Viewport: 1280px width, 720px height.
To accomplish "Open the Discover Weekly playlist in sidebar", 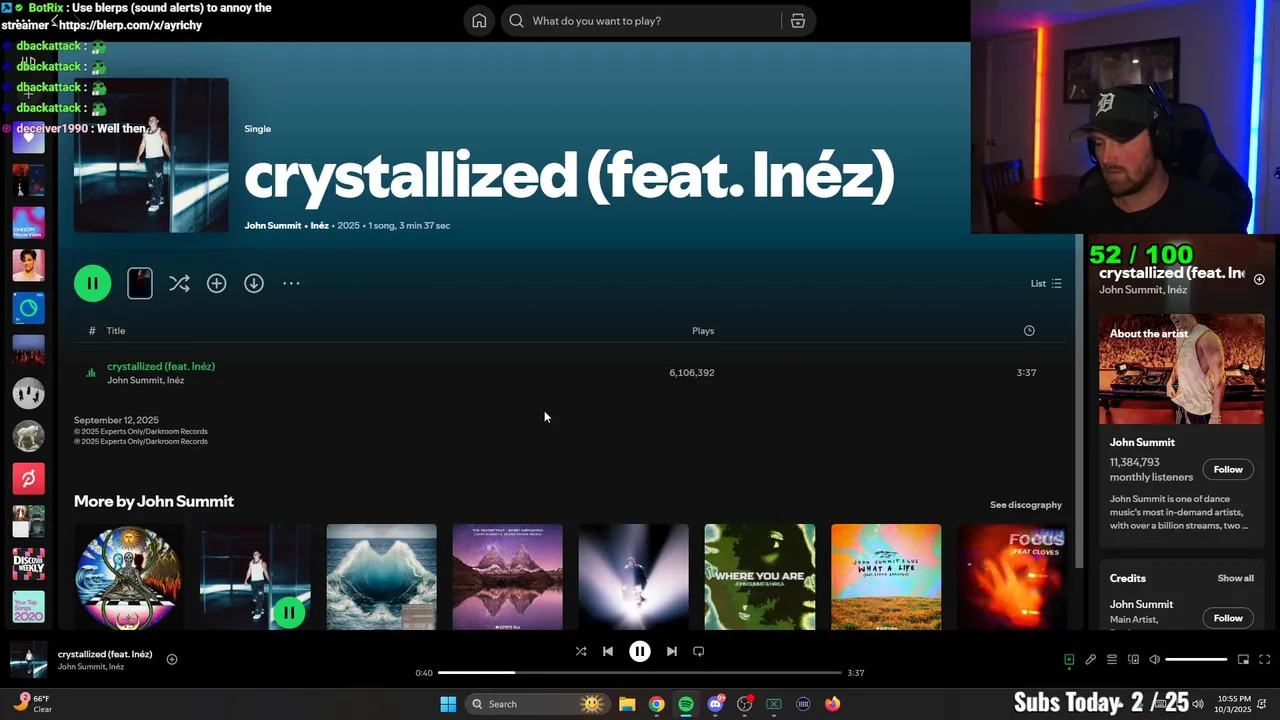I will pyautogui.click(x=28, y=564).
